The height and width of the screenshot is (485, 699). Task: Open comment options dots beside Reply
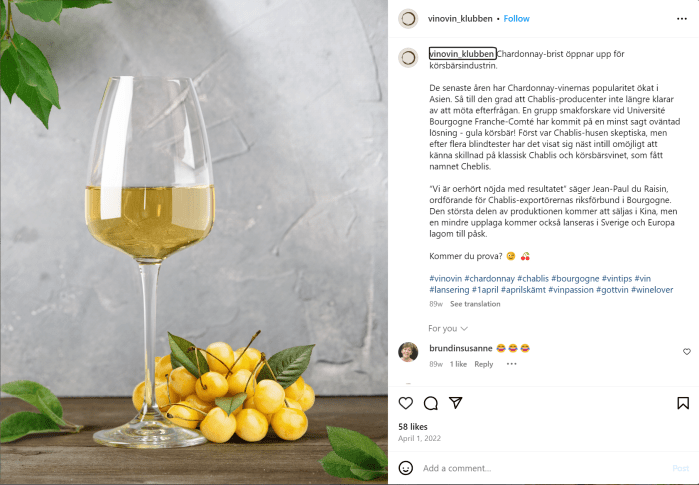tap(511, 364)
